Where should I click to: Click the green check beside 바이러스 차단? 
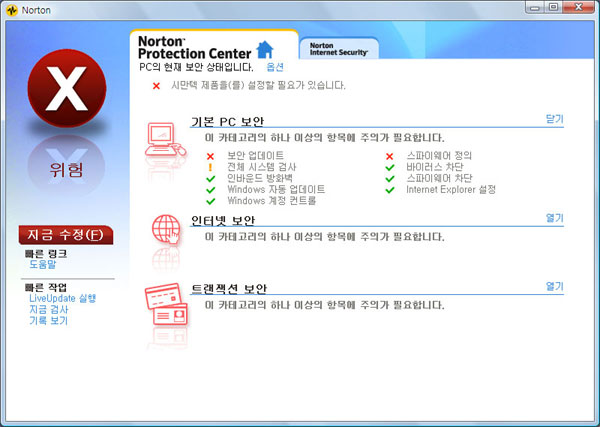pos(390,167)
